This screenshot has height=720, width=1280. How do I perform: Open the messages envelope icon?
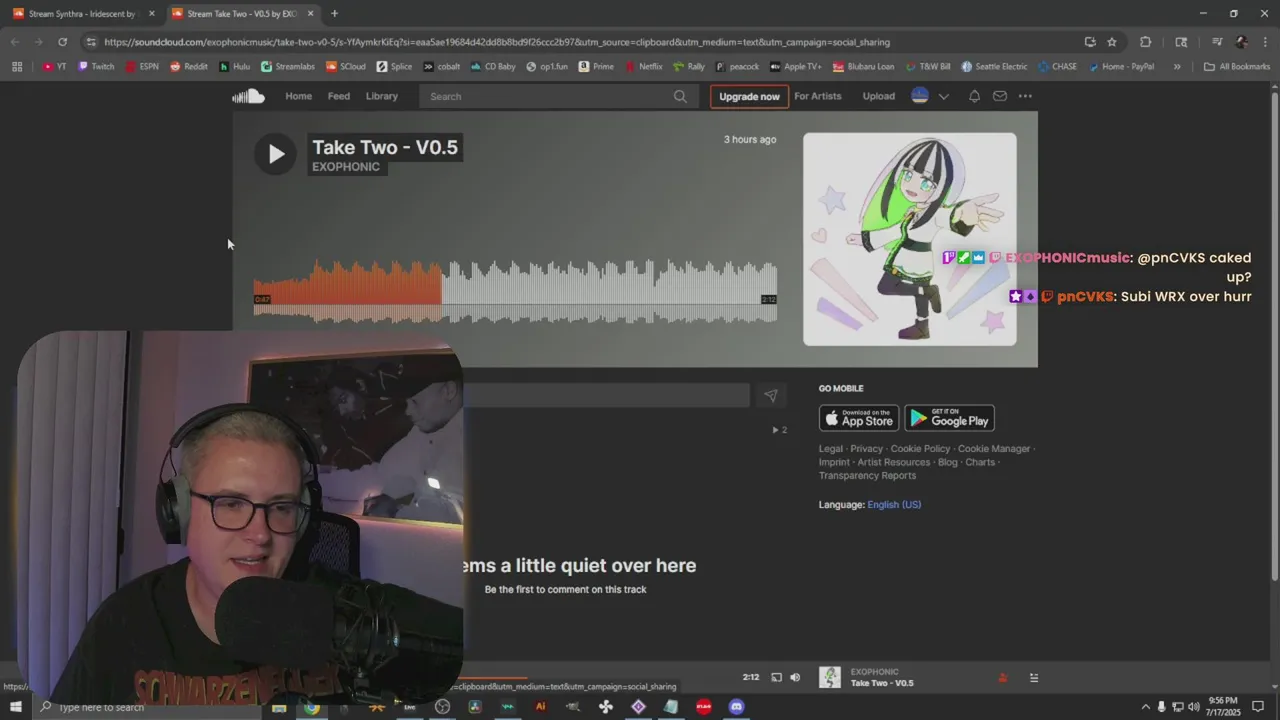click(999, 96)
